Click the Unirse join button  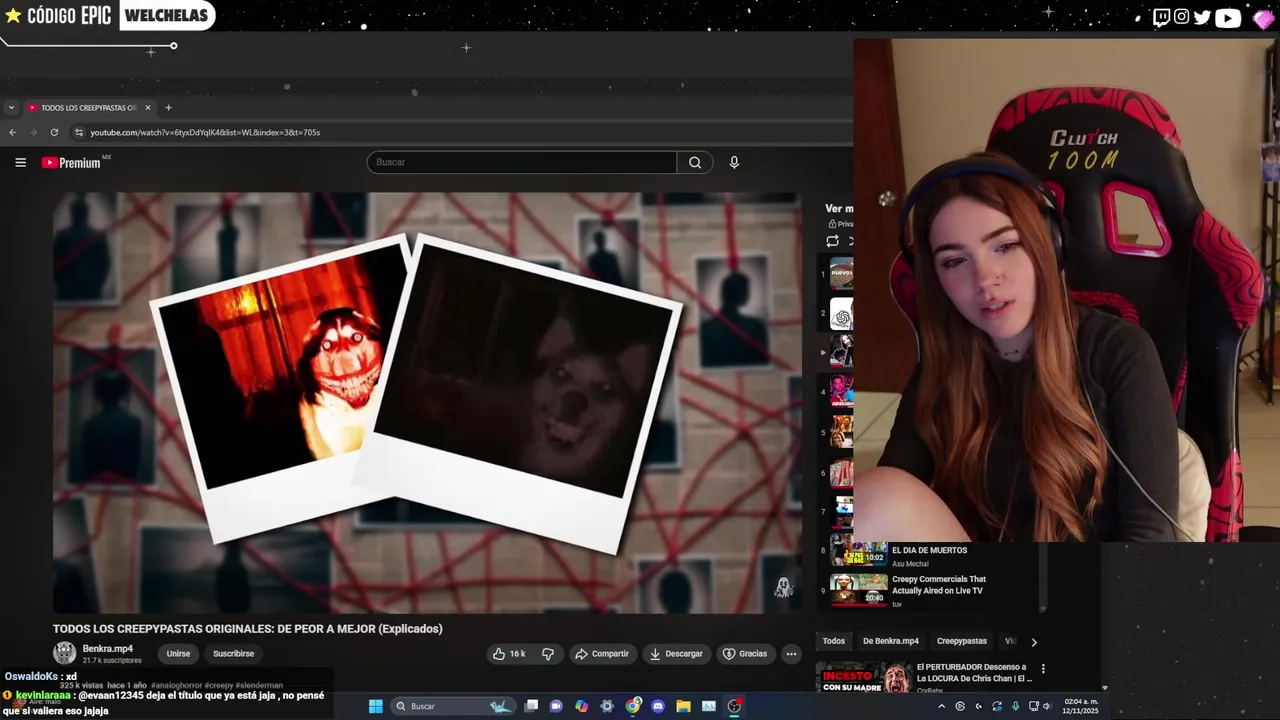coord(178,654)
